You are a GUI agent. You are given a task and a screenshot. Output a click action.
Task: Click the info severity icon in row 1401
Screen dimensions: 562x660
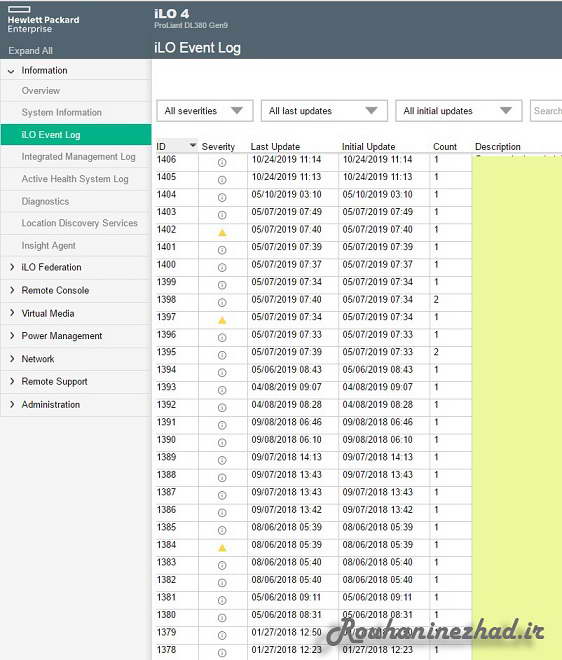222,250
